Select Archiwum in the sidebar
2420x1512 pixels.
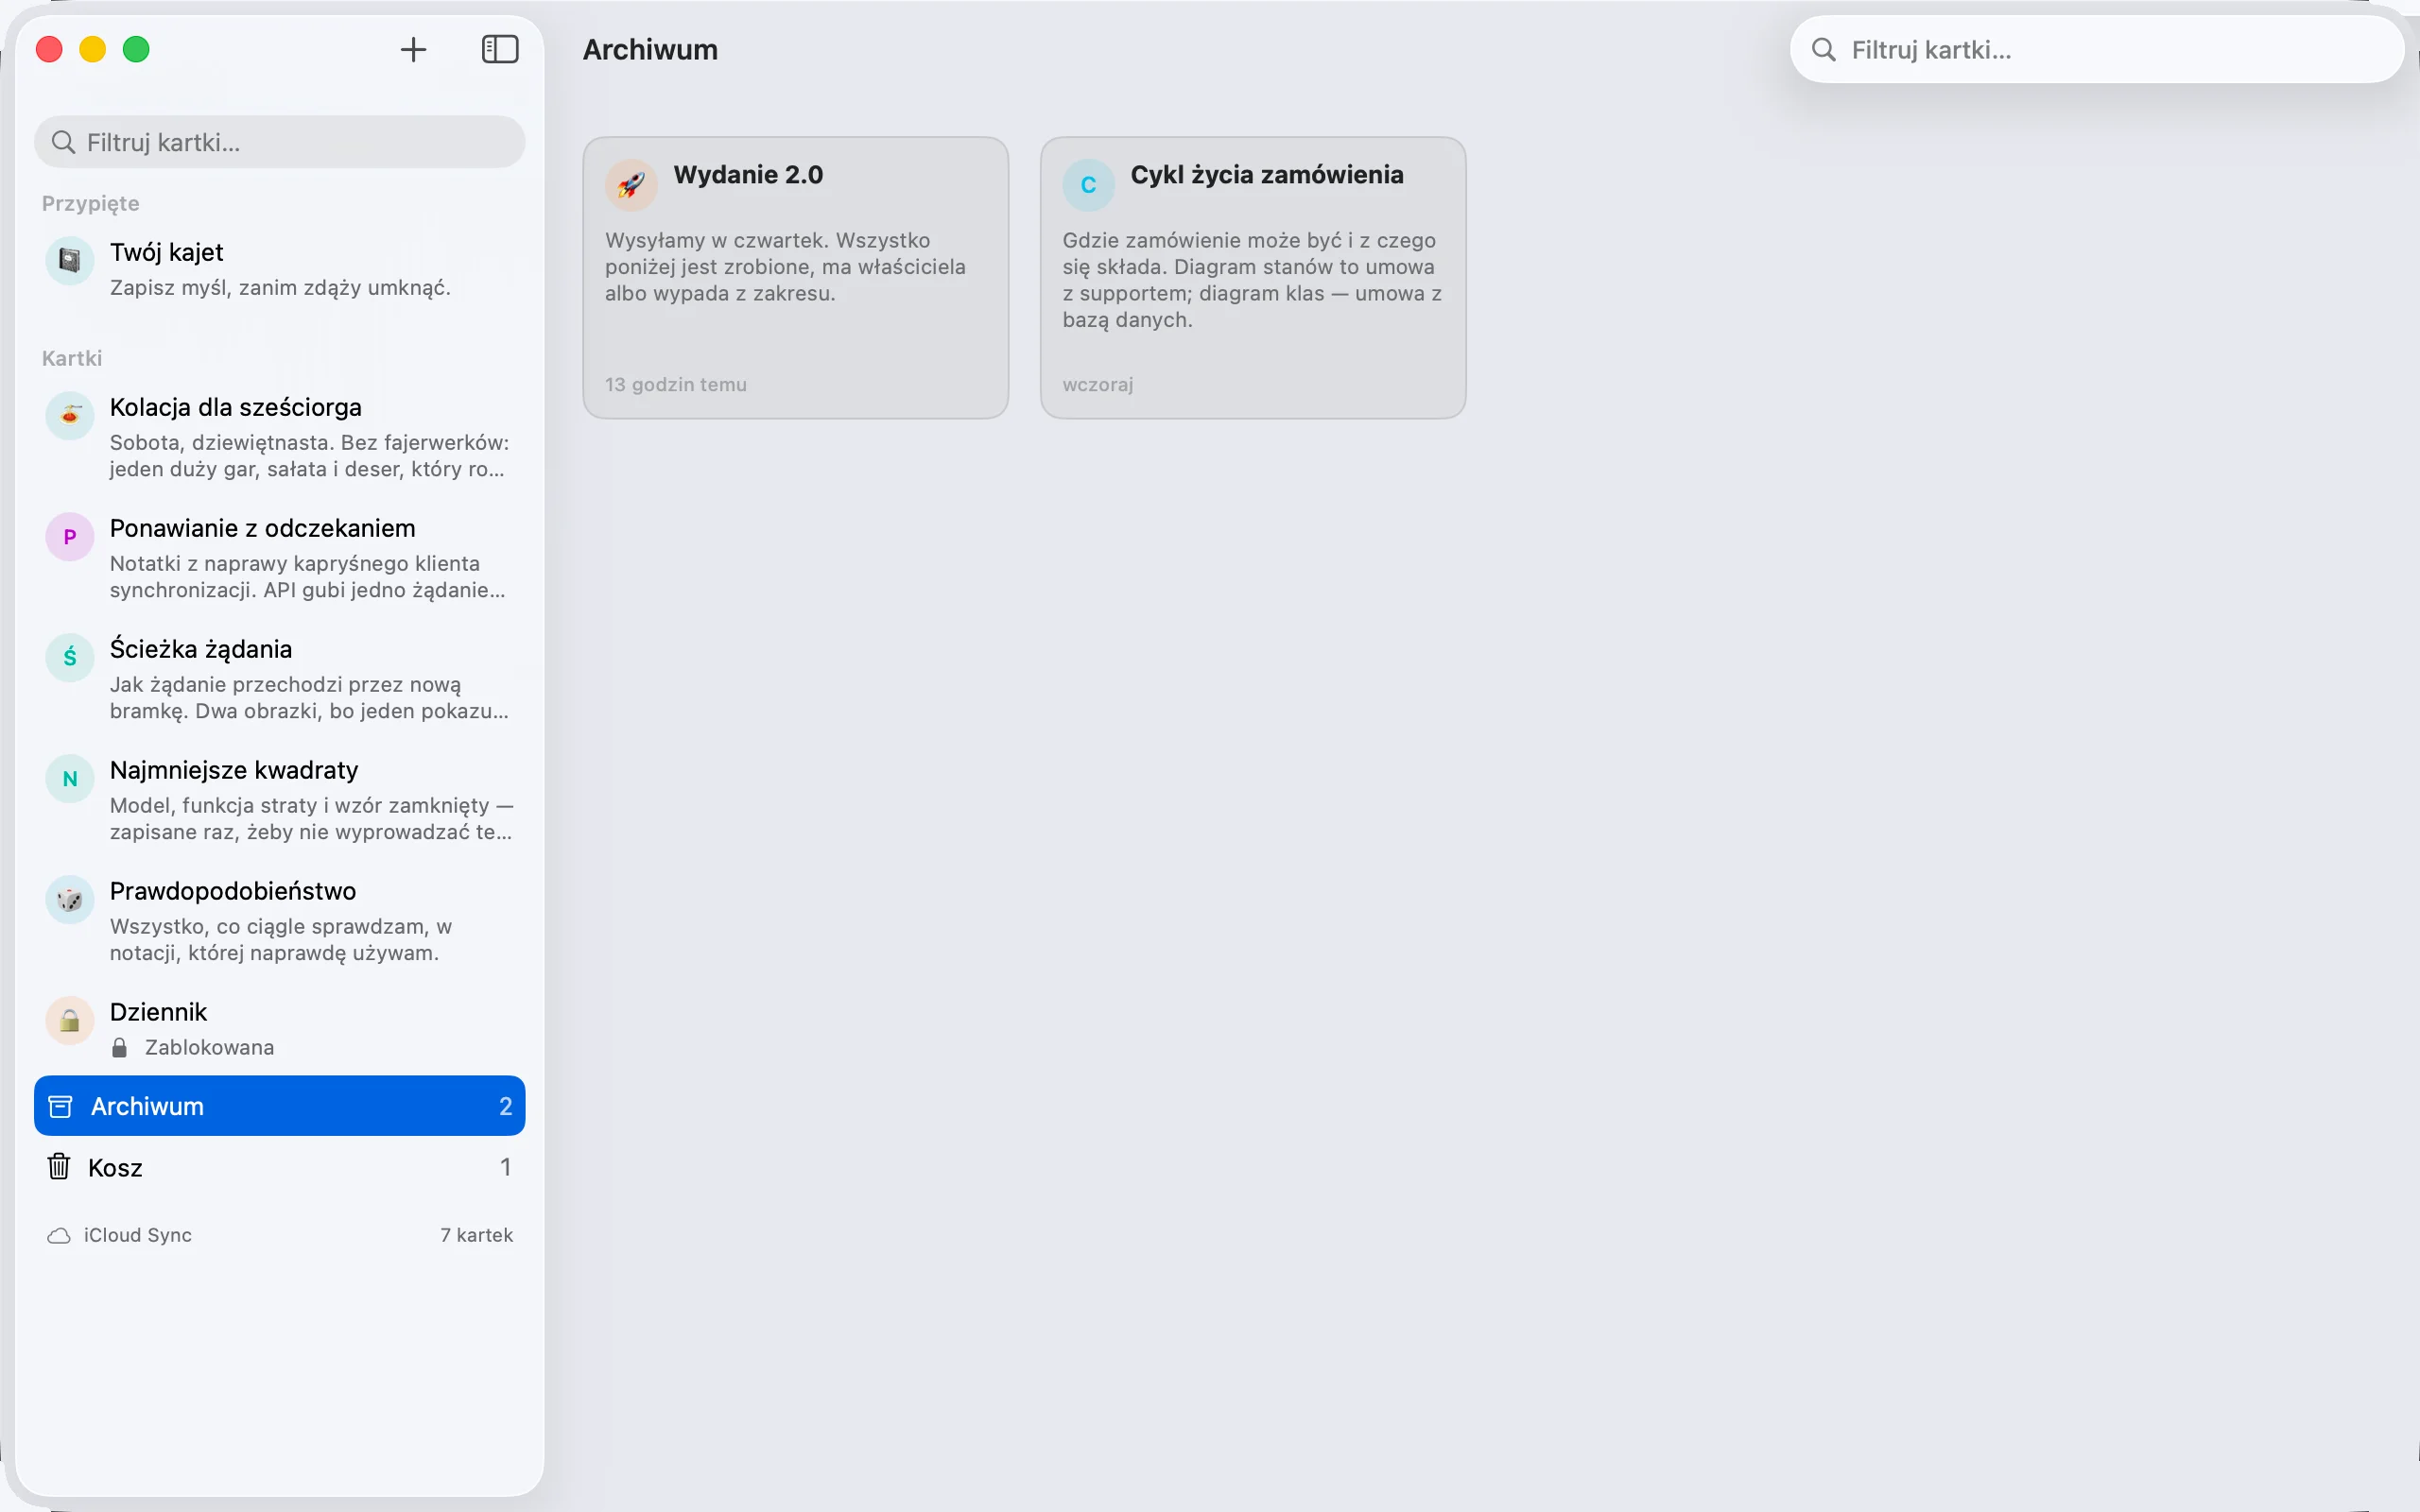click(279, 1106)
